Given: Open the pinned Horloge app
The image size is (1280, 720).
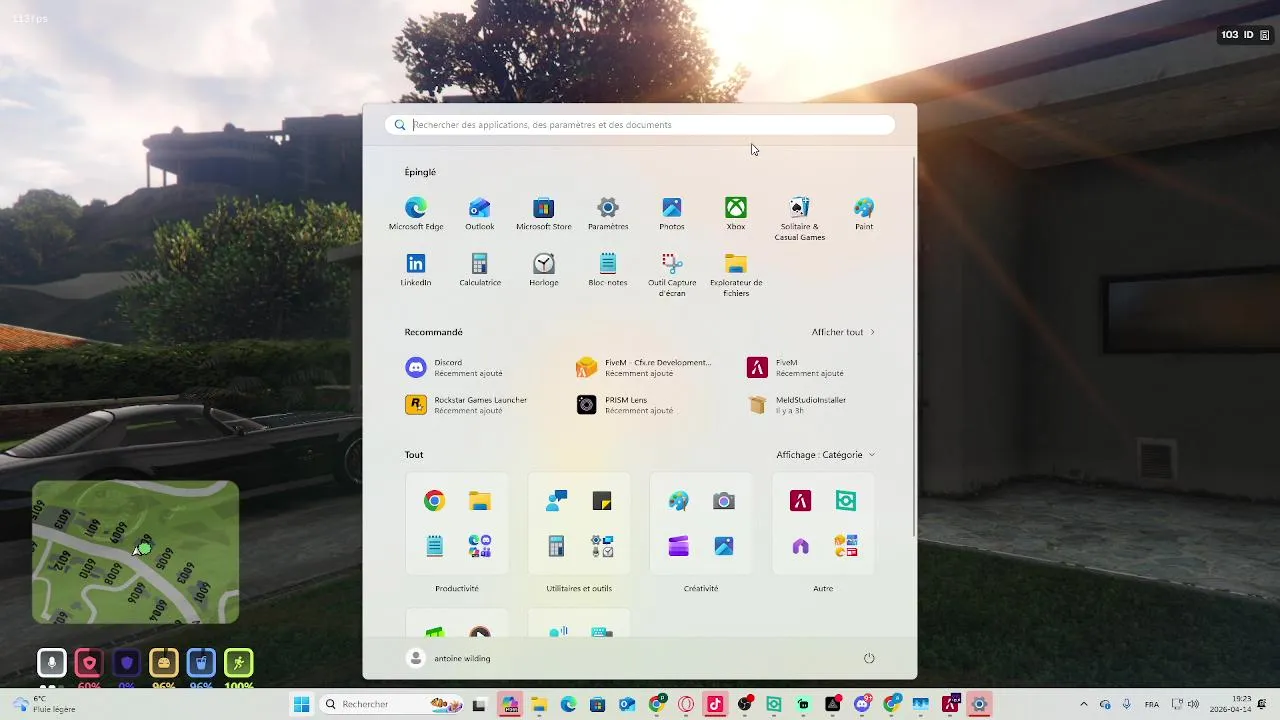Looking at the screenshot, I should click(x=544, y=269).
